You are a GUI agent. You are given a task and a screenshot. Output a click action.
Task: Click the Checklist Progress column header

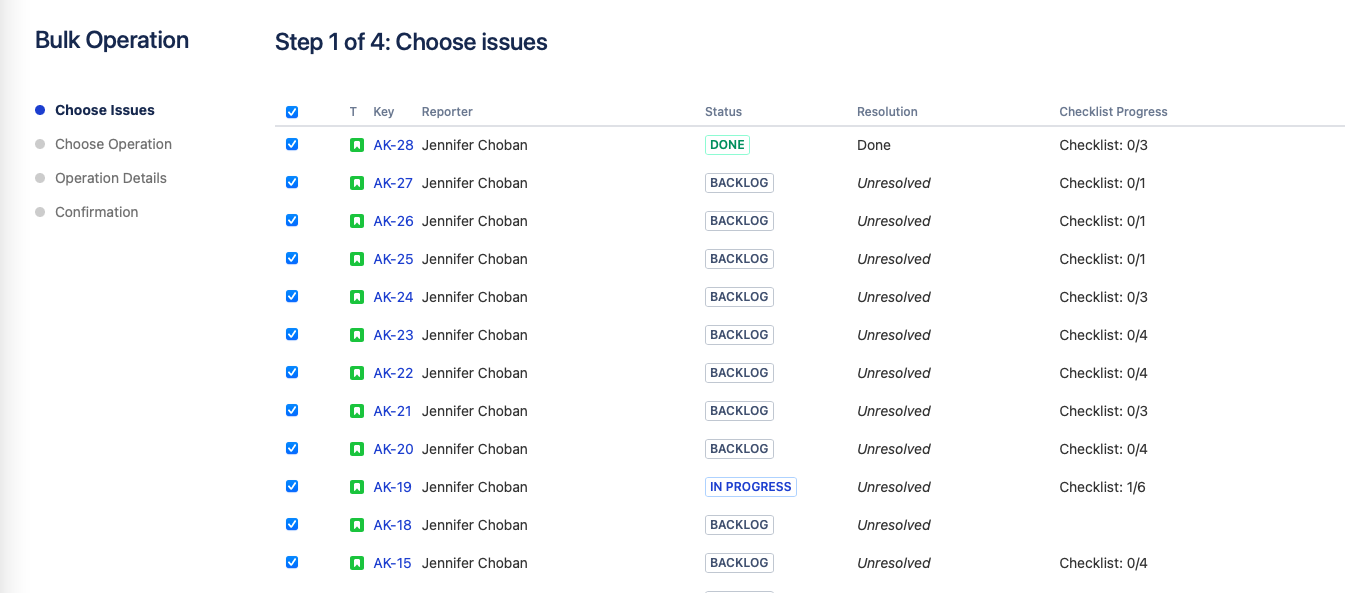click(1113, 112)
